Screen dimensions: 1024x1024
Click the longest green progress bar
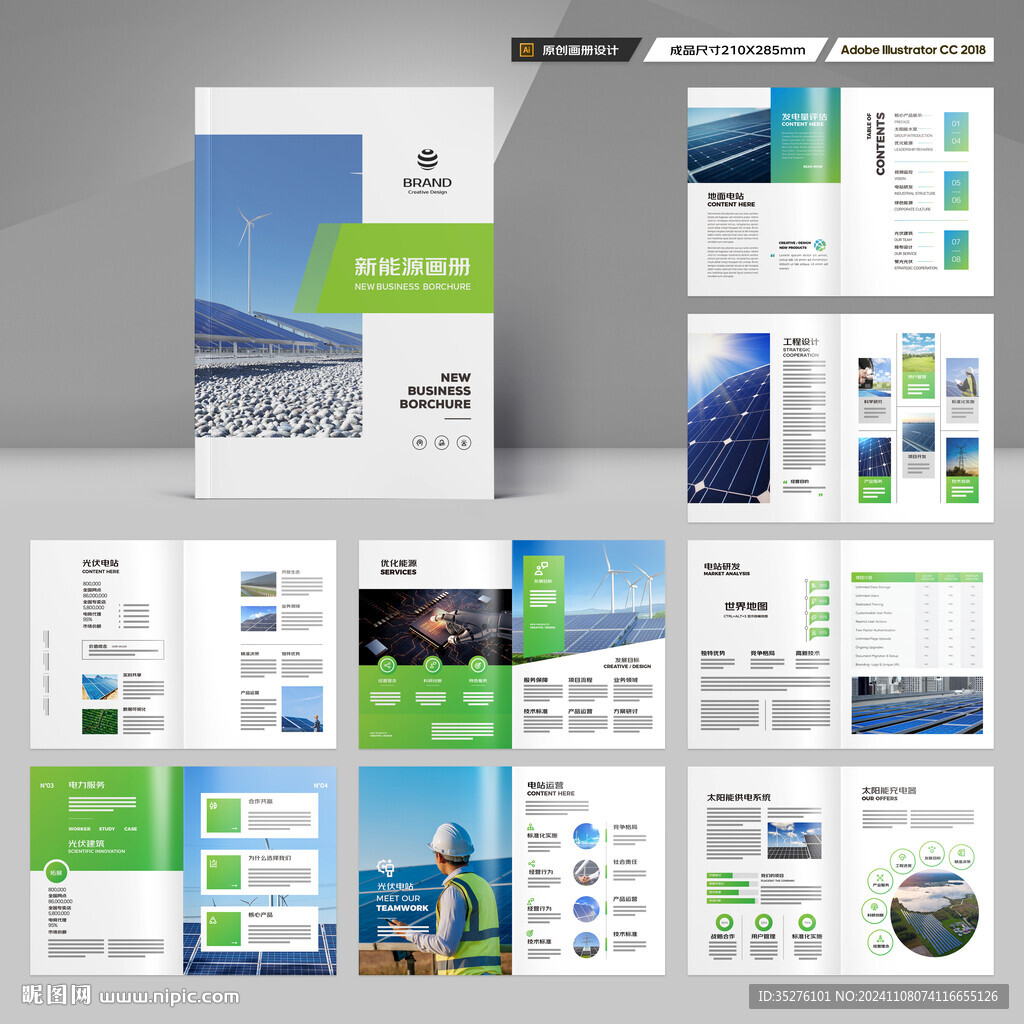click(730, 900)
